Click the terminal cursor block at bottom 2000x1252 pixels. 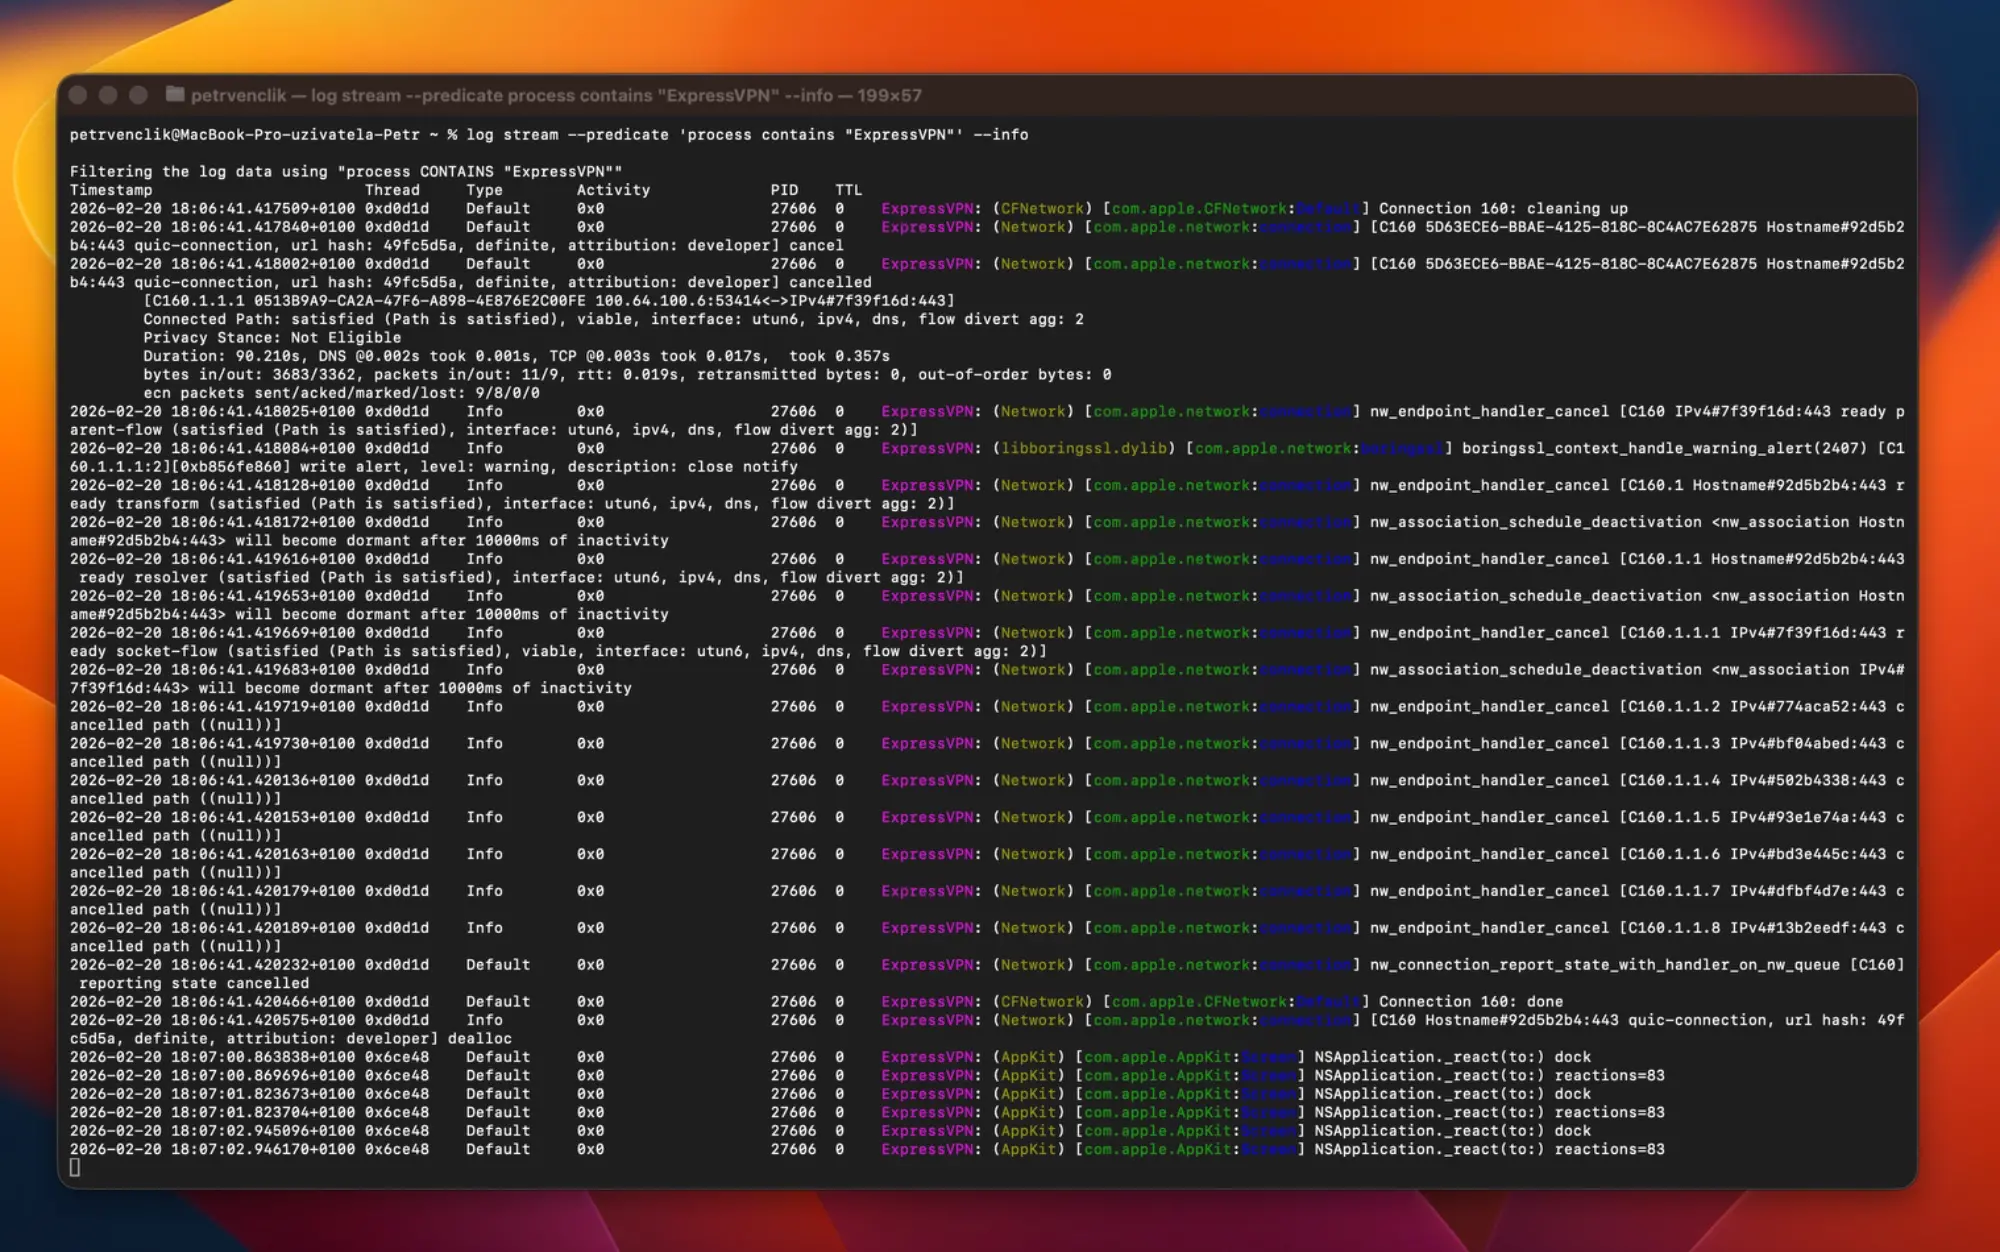click(75, 1168)
